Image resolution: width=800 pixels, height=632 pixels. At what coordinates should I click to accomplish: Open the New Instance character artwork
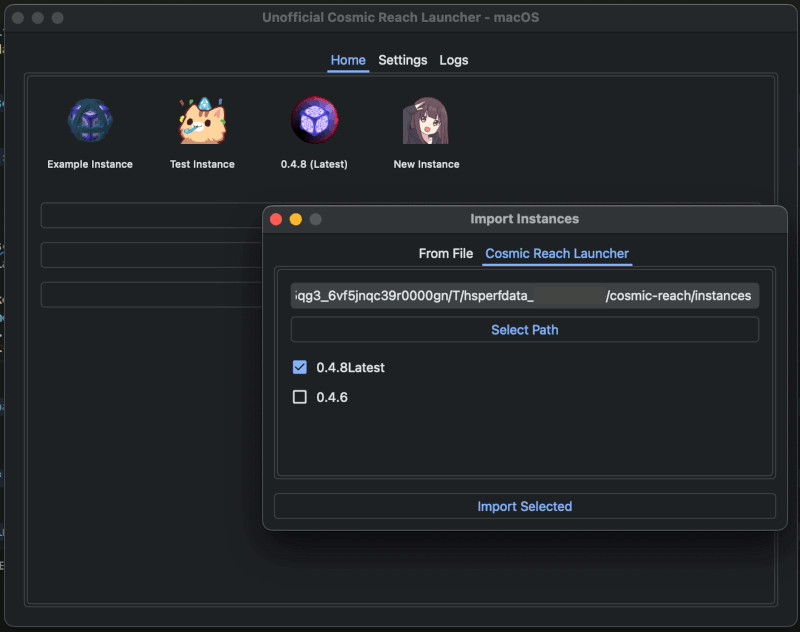point(426,118)
